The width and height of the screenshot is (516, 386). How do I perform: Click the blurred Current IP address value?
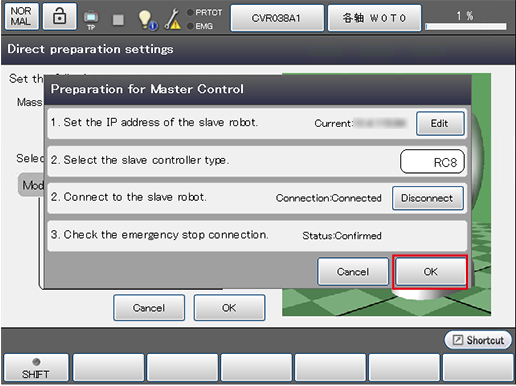point(380,123)
